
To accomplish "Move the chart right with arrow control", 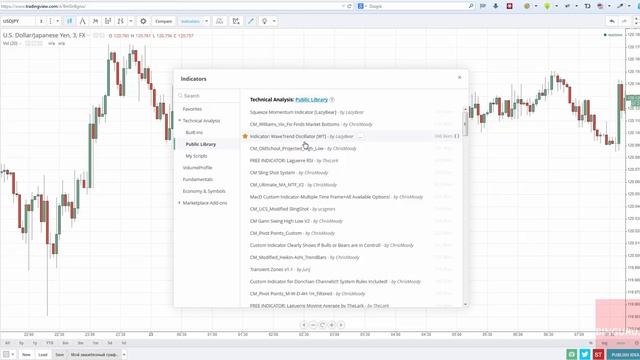I will coord(341,325).
